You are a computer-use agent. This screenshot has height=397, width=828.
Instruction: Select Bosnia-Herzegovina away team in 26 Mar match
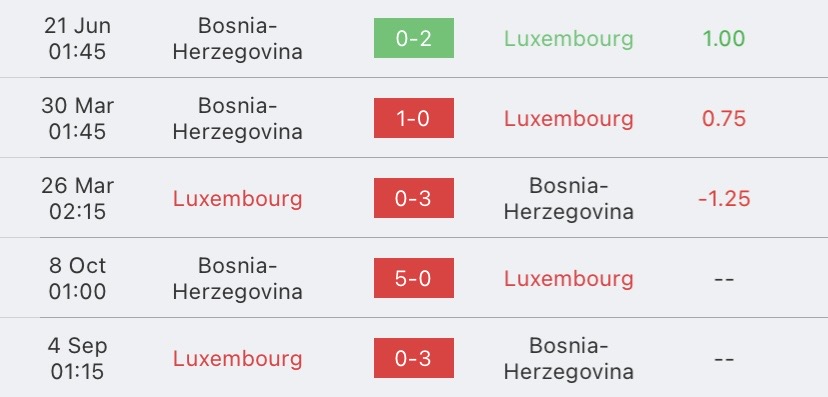point(568,198)
